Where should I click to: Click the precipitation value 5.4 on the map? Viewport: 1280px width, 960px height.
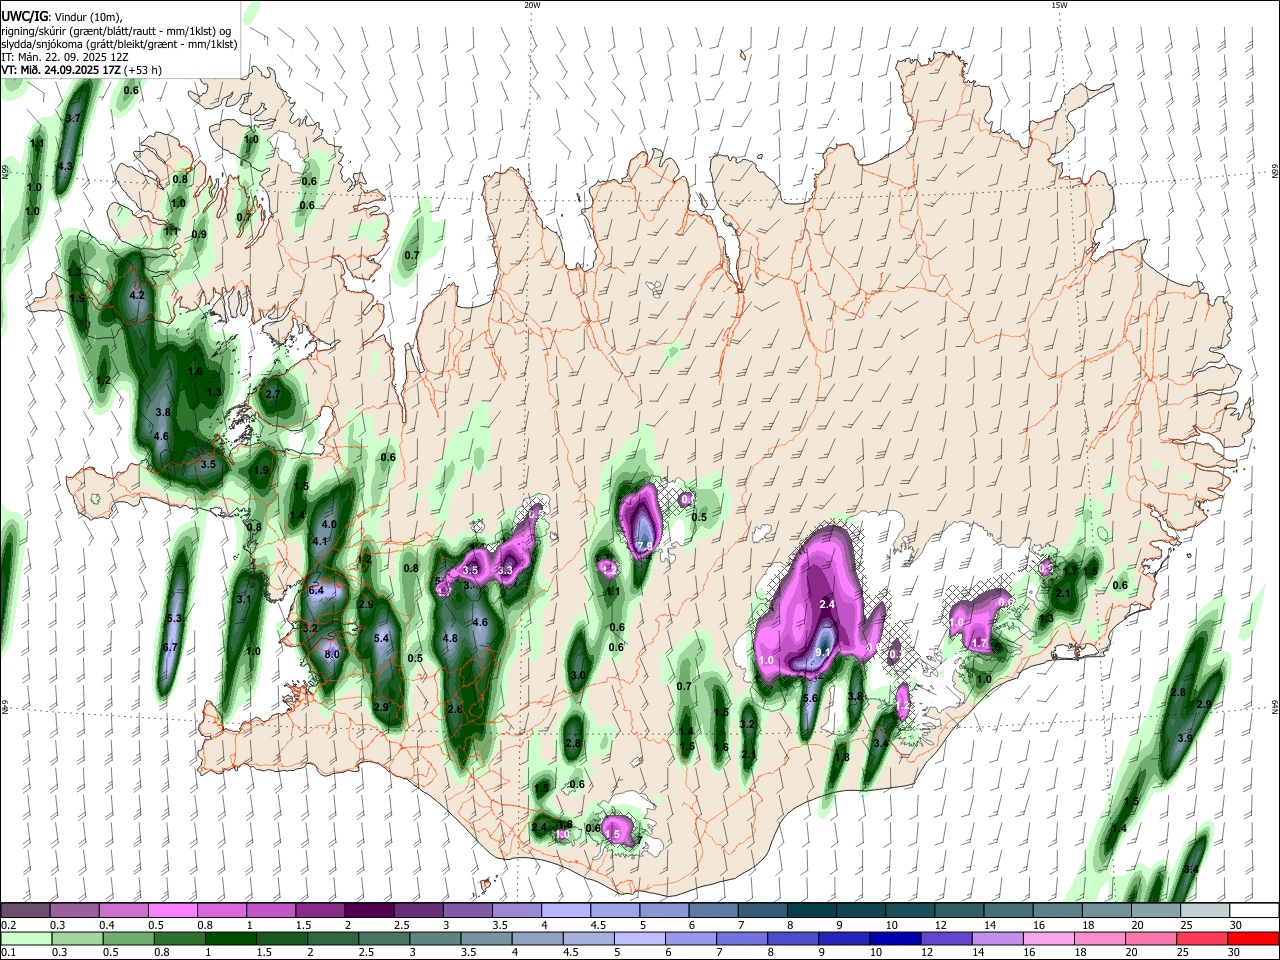pyautogui.click(x=381, y=638)
